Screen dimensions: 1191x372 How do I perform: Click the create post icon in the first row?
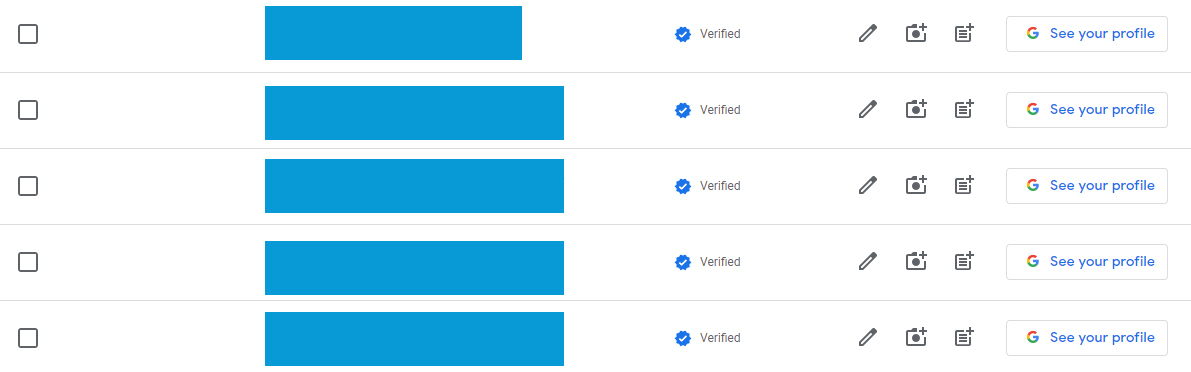964,33
